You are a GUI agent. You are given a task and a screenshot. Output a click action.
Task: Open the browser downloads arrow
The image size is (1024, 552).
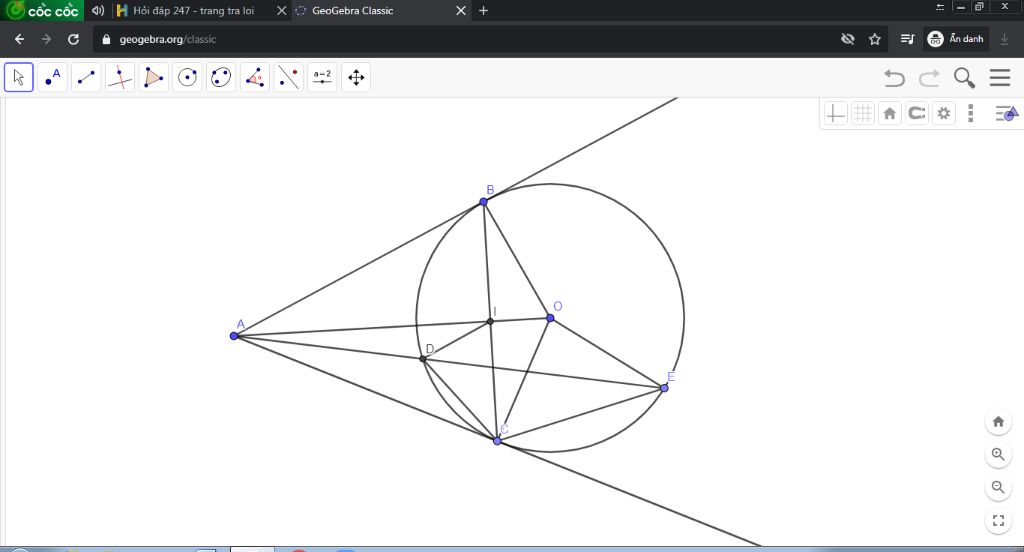pos(1004,39)
